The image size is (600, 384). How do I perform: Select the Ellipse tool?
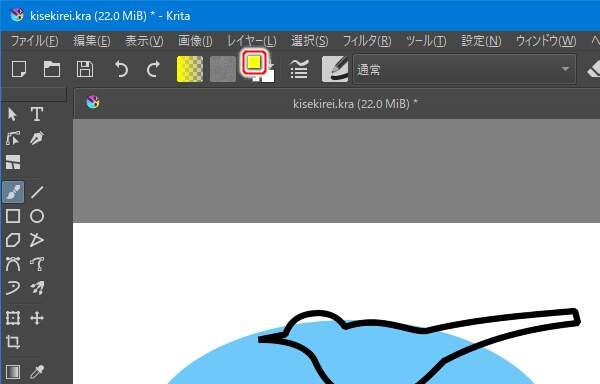37,216
